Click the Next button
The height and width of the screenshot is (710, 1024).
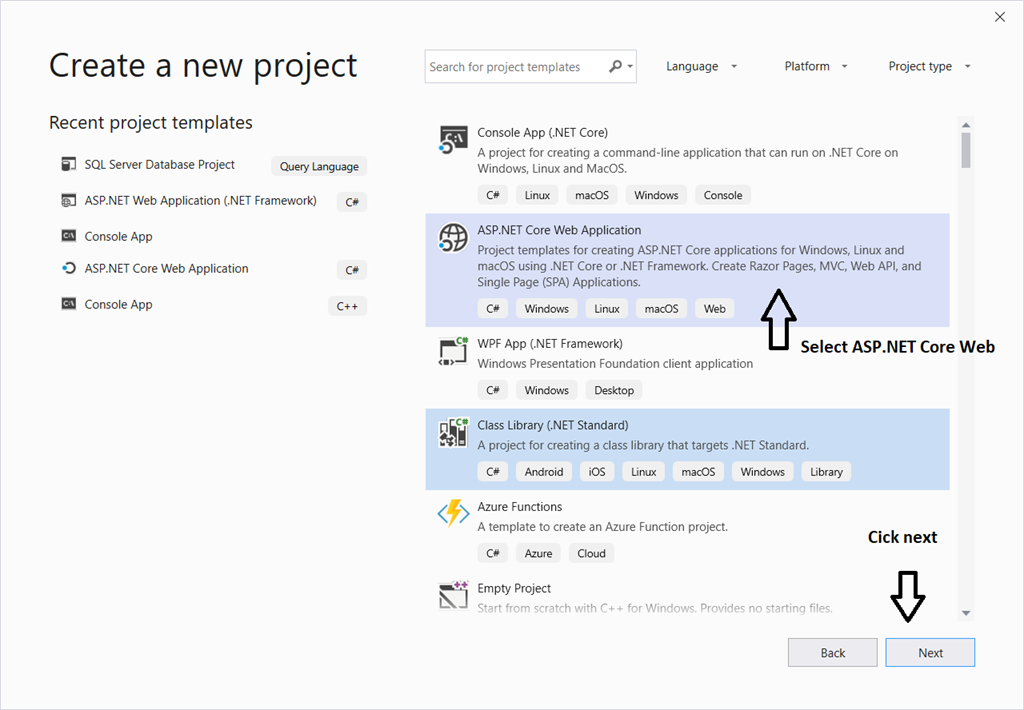[929, 651]
